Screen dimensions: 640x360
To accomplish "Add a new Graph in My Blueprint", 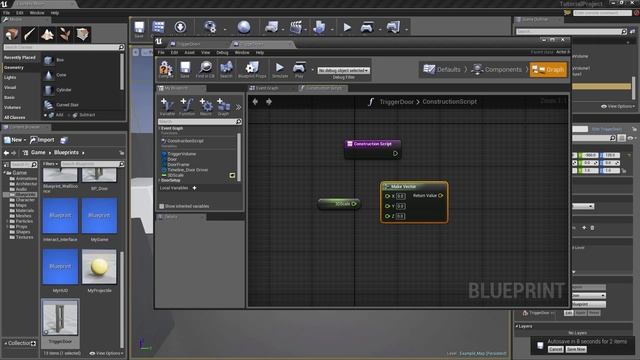I will 223,106.
